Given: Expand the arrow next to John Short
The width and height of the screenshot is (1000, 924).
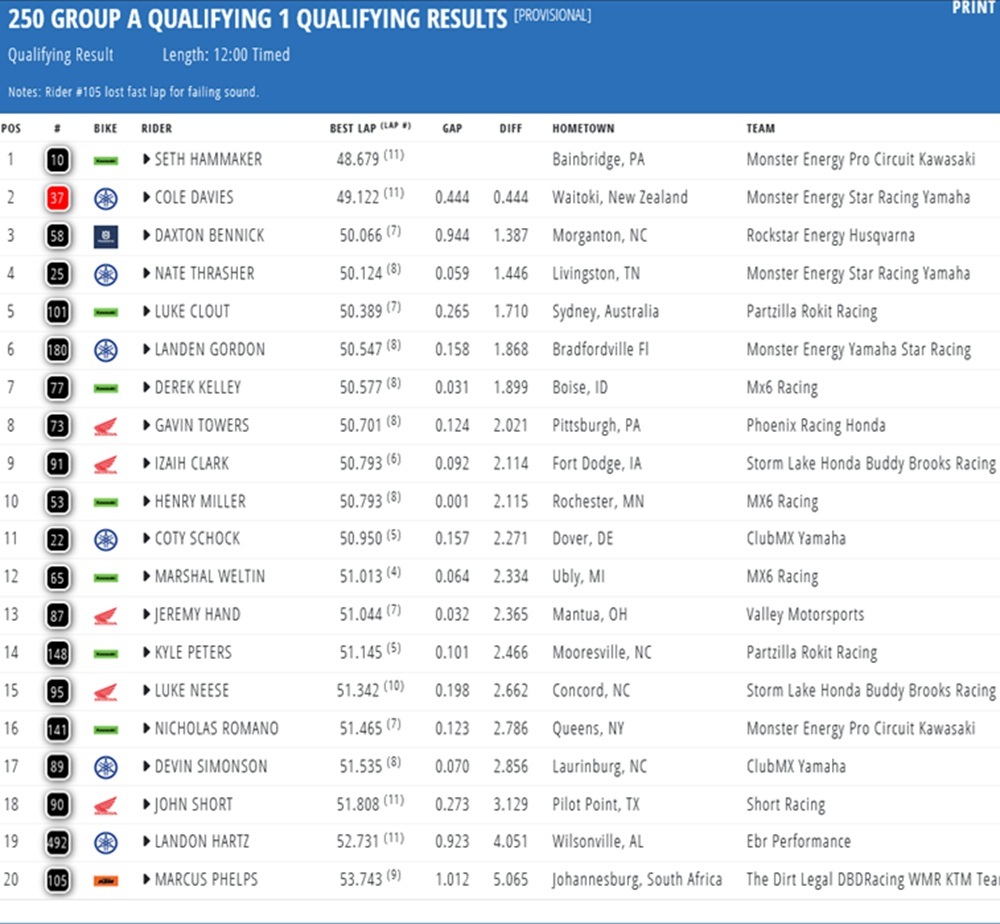Looking at the screenshot, I should [147, 805].
